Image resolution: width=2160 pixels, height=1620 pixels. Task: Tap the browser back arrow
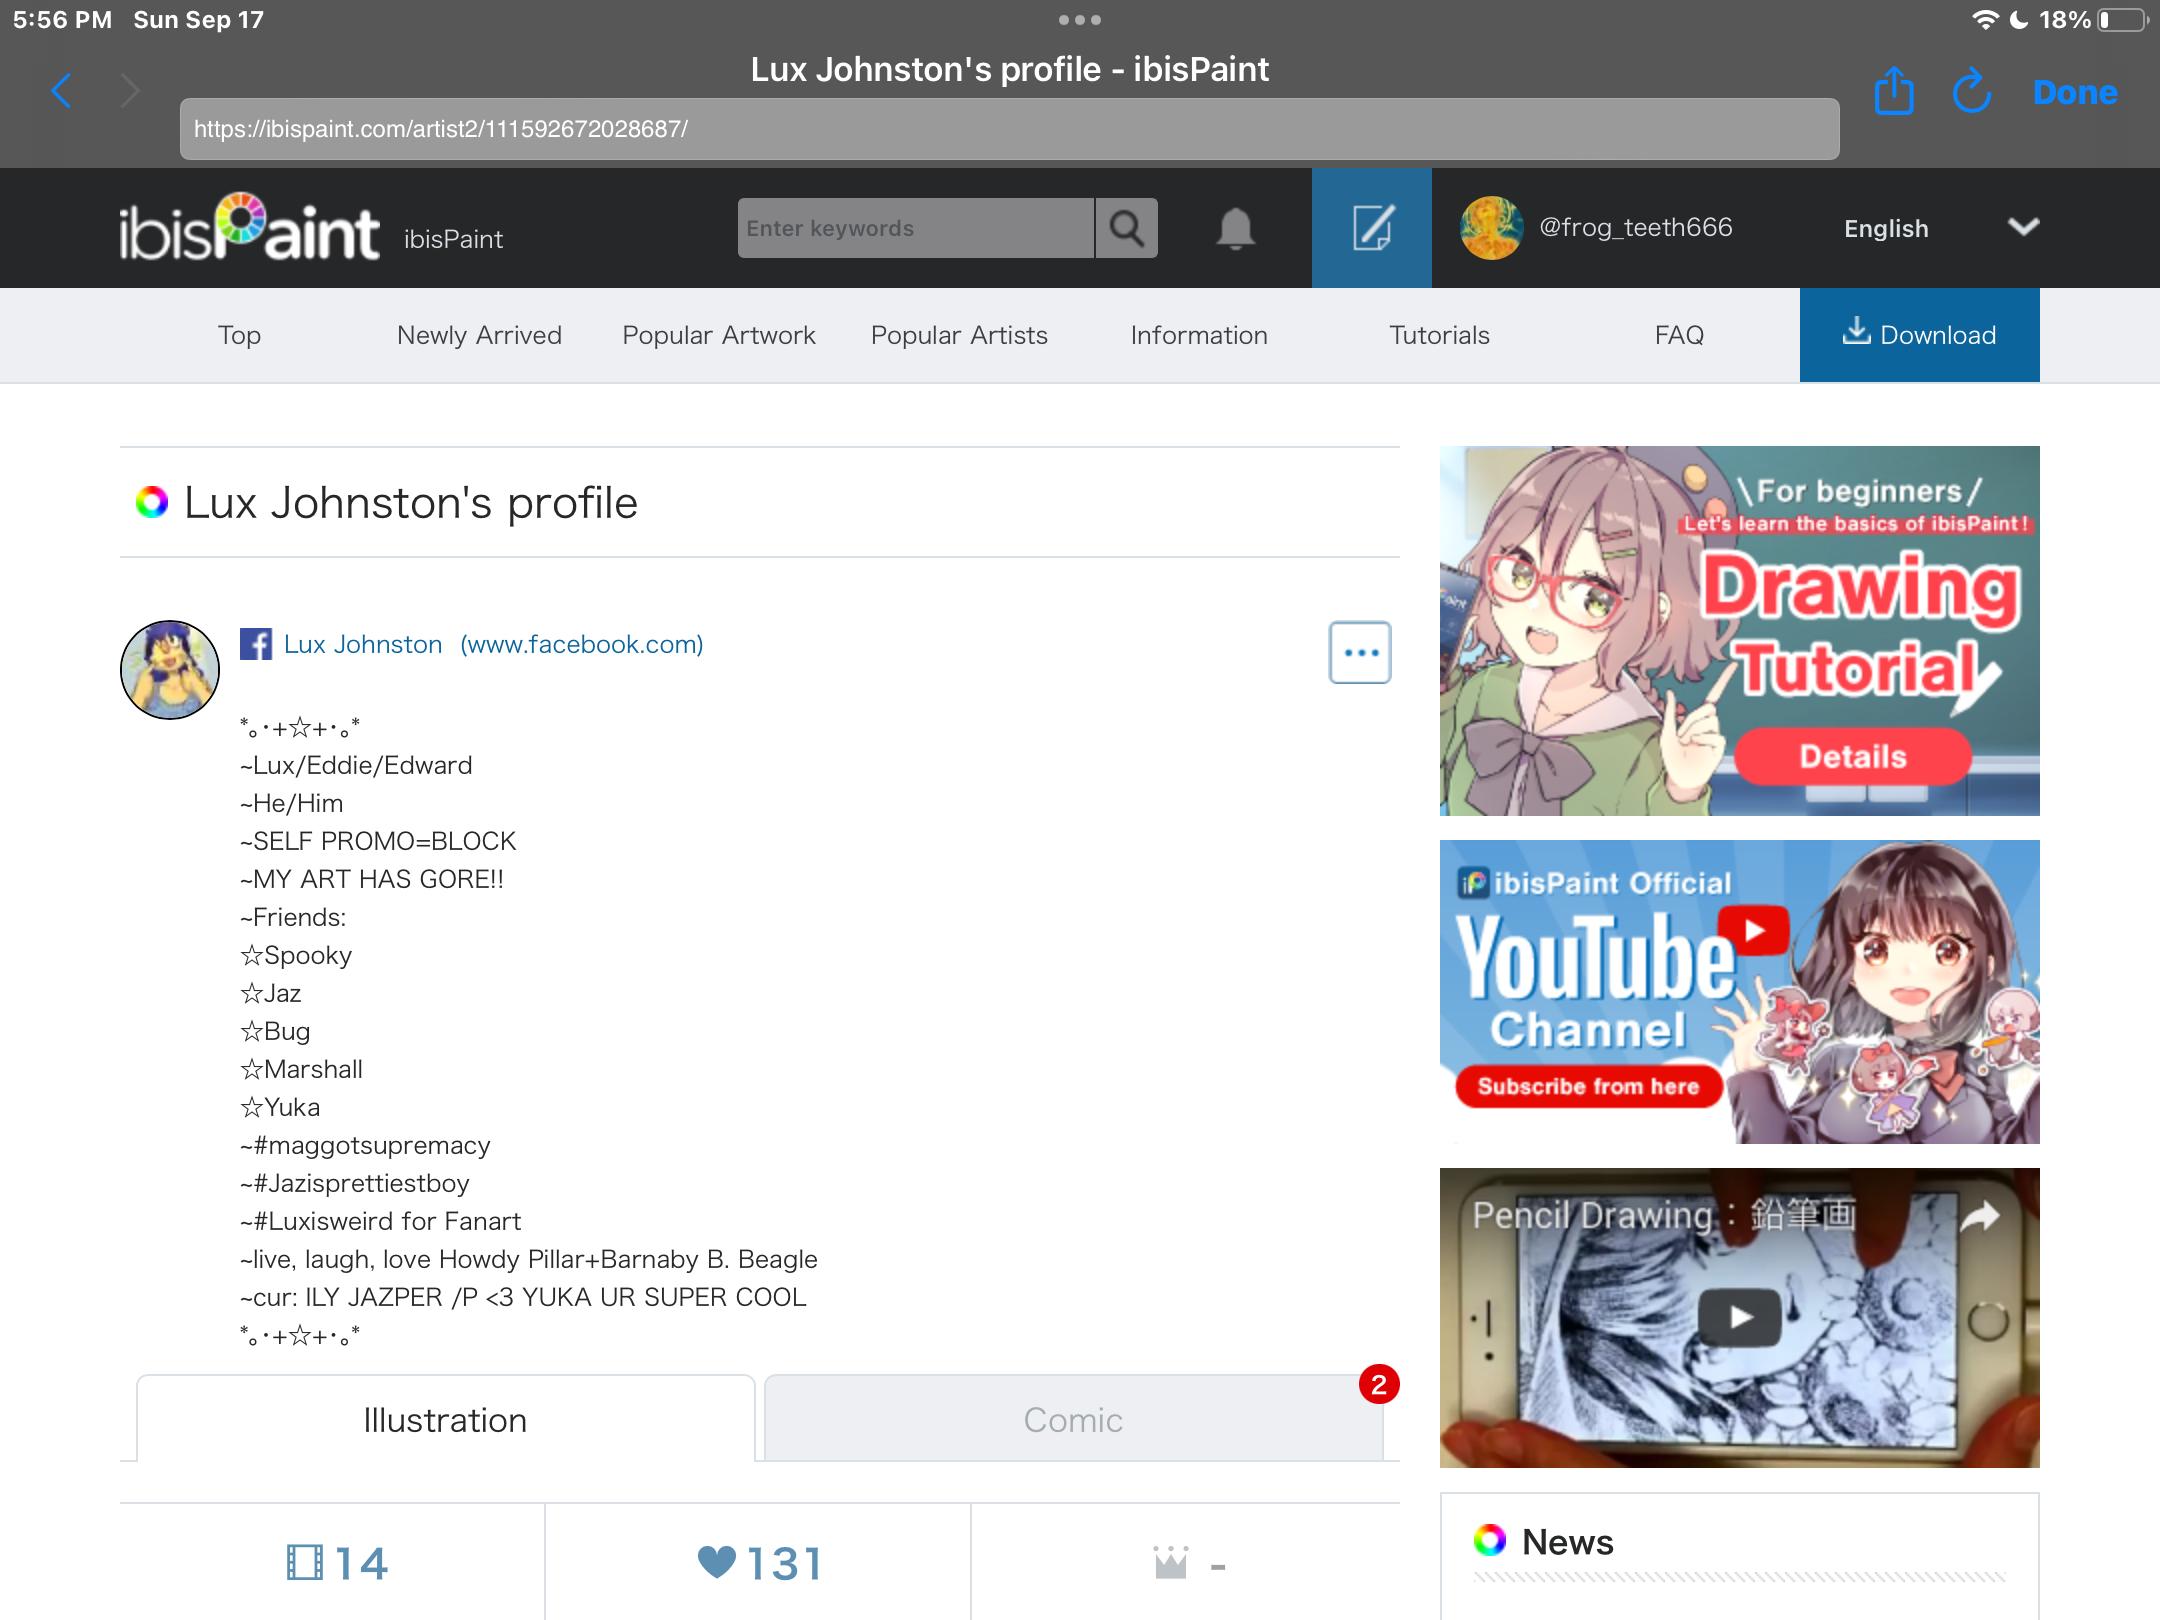click(62, 91)
